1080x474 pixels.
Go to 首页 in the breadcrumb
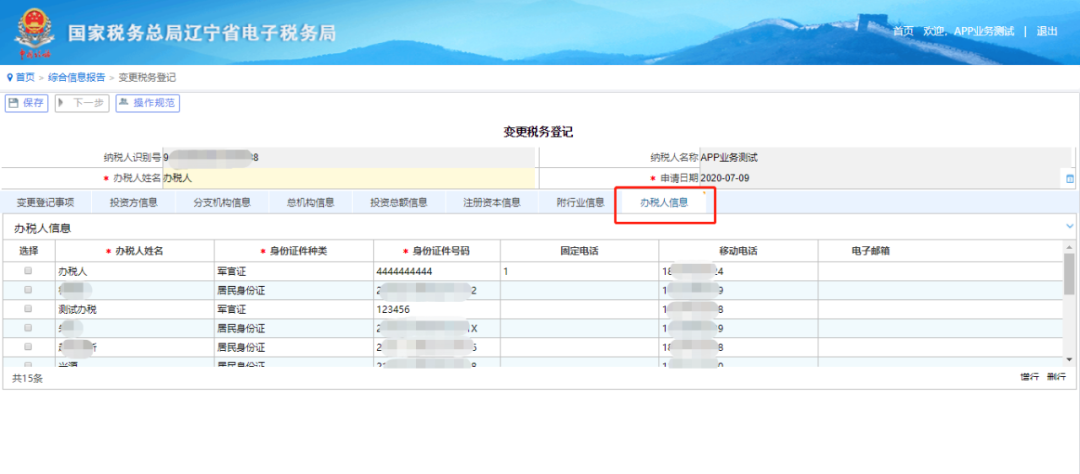point(25,78)
